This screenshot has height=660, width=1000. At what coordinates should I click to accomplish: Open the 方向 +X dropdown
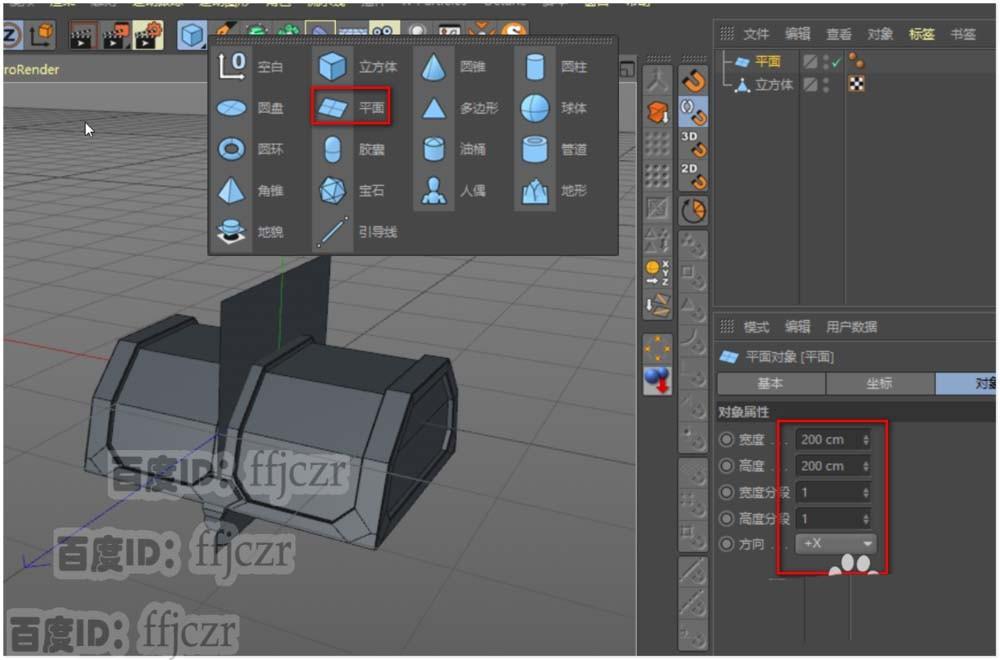coord(838,544)
